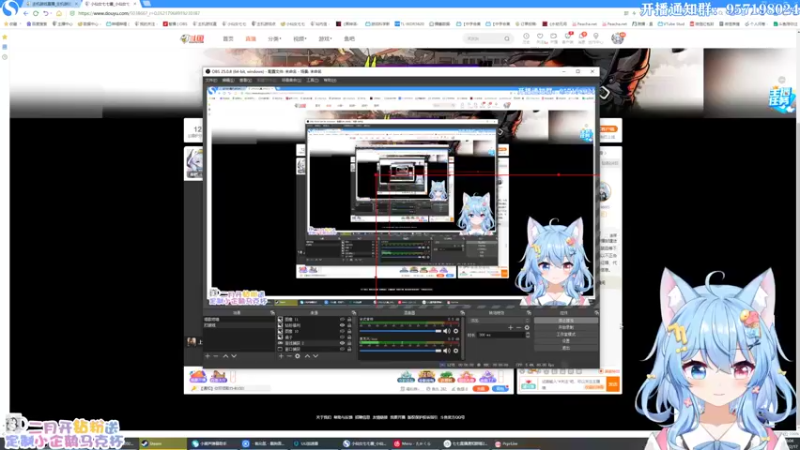The width and height of the screenshot is (800, 450).
Task: Reload the page with the refresh icon
Action: pyautogui.click(x=35, y=13)
